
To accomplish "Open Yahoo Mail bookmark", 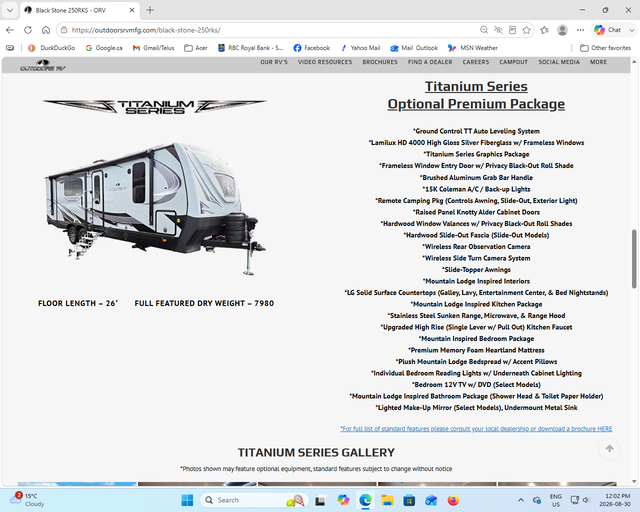I will 360,48.
